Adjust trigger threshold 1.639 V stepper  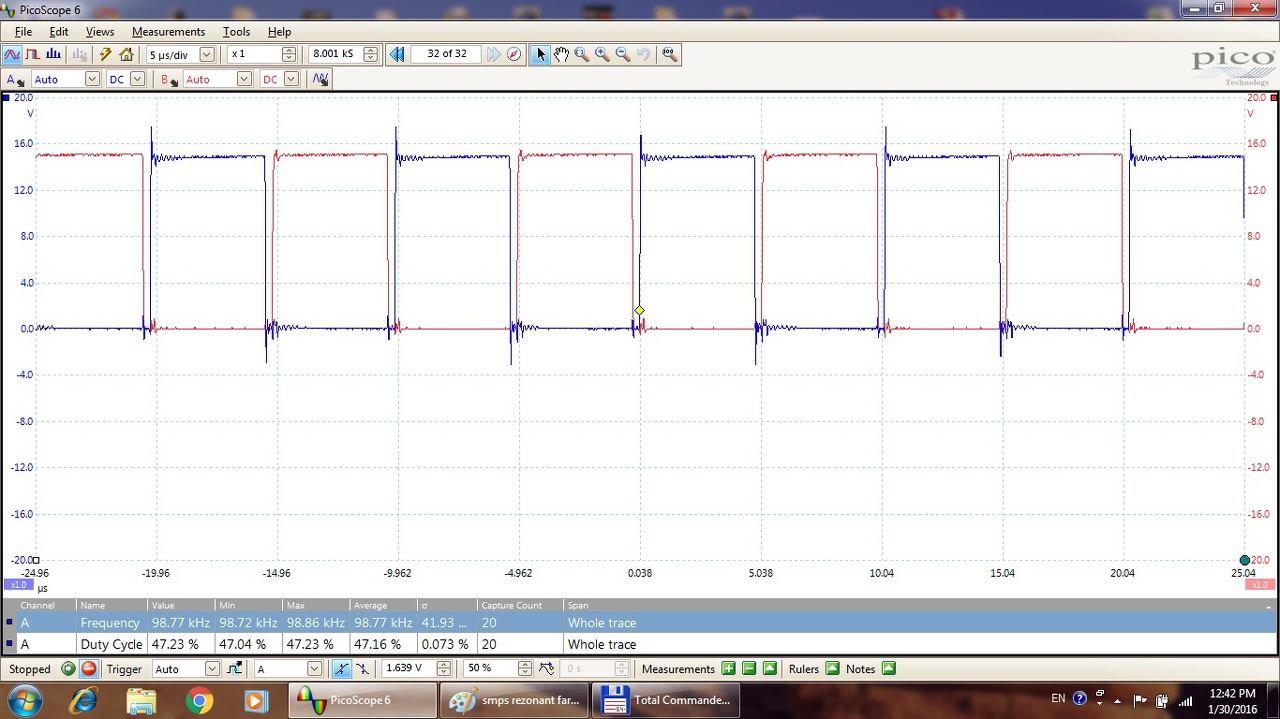(x=444, y=669)
